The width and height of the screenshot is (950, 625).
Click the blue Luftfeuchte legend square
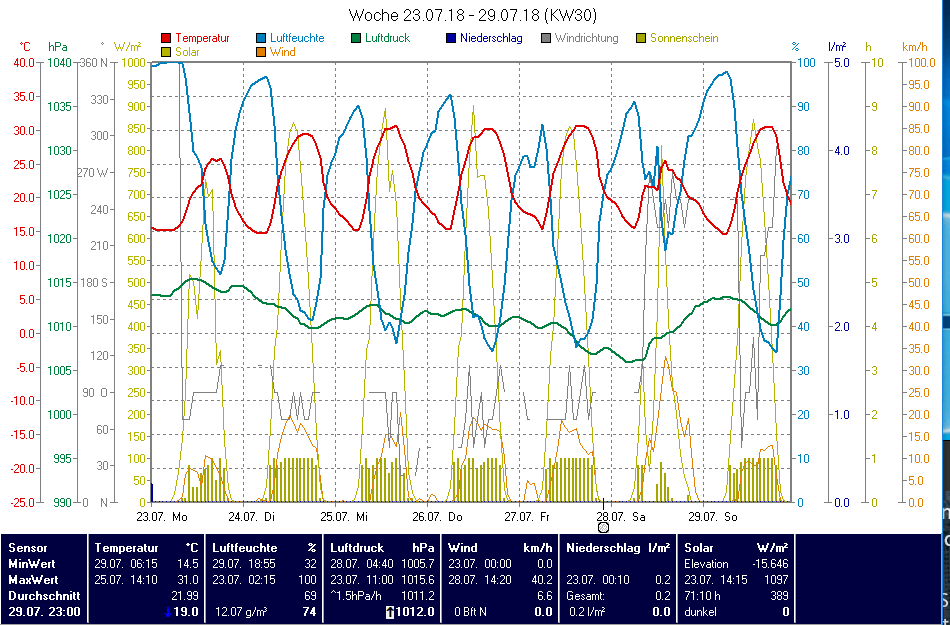(262, 38)
